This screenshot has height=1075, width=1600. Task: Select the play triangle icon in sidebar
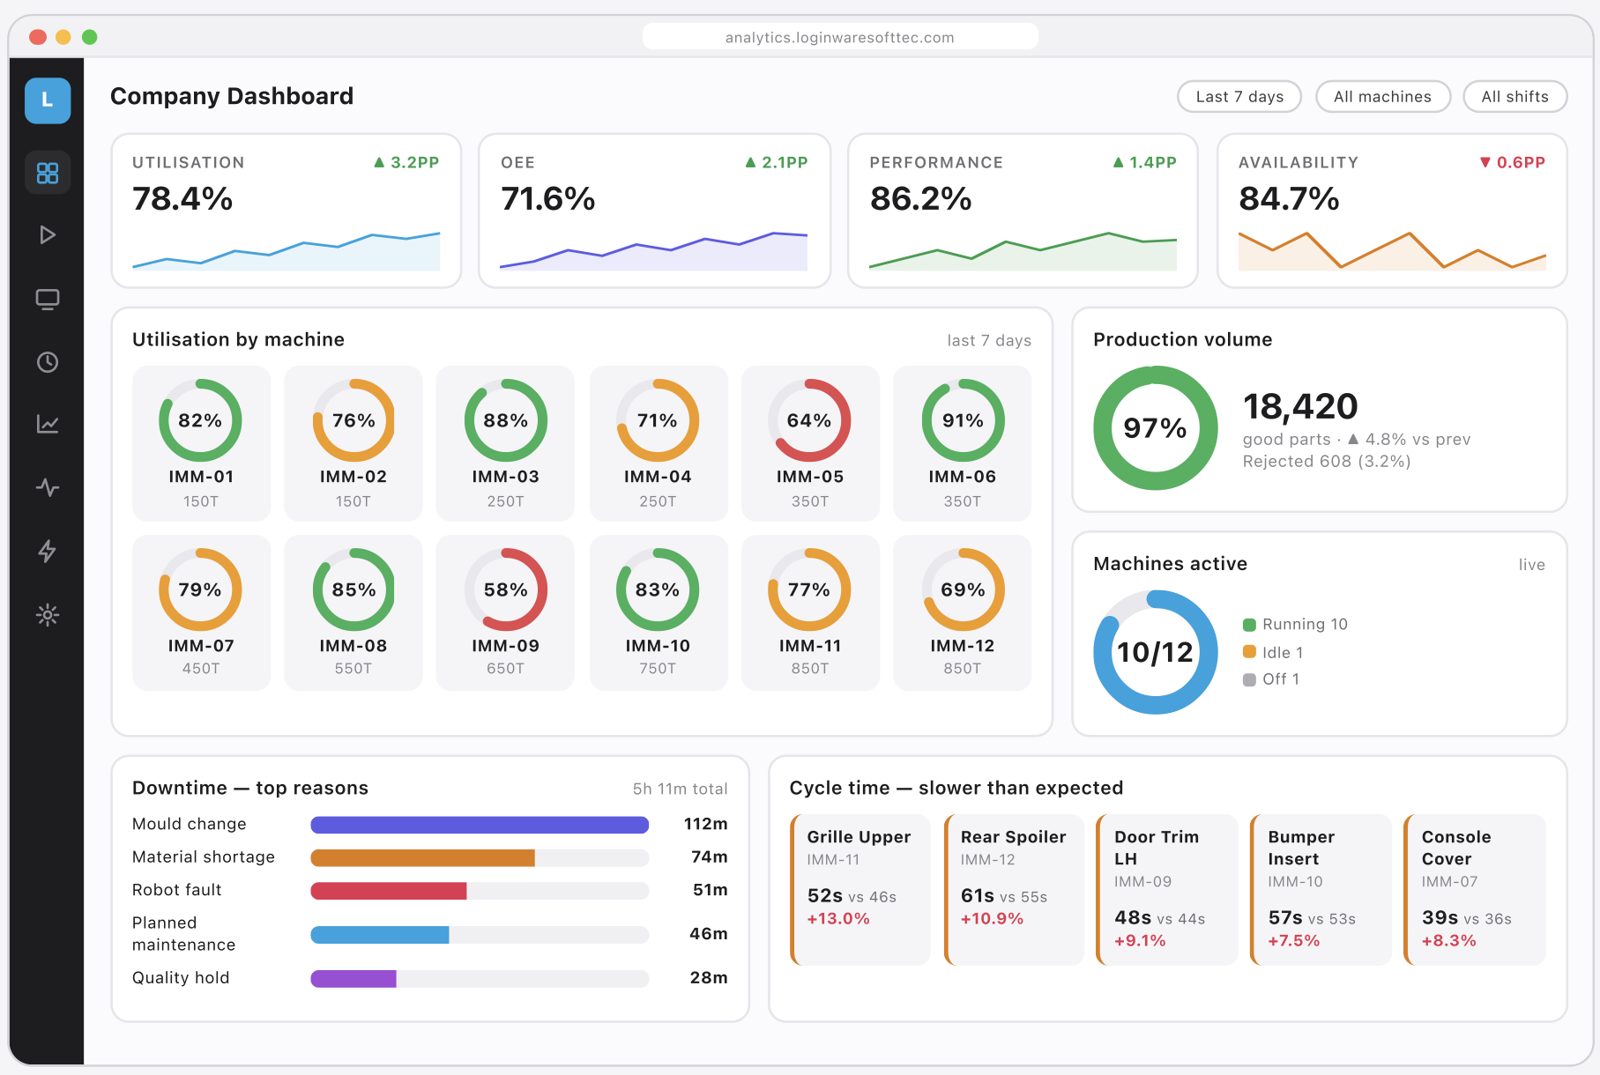tap(47, 235)
